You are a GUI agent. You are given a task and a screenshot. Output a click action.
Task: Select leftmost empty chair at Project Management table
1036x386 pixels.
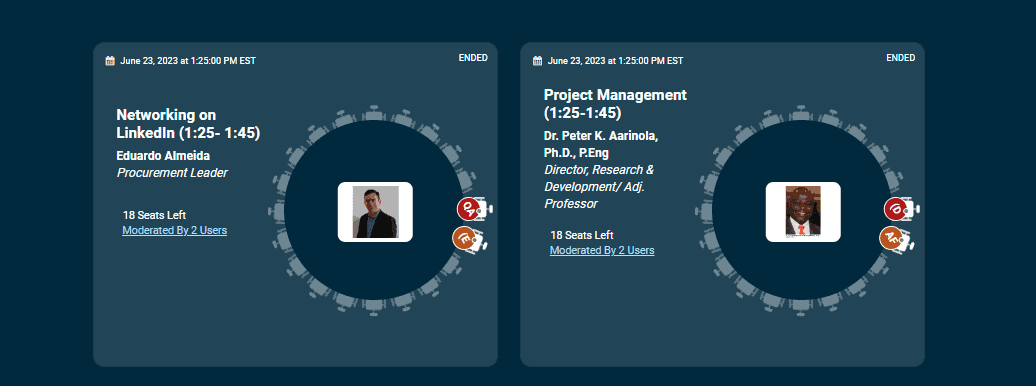tap(703, 210)
